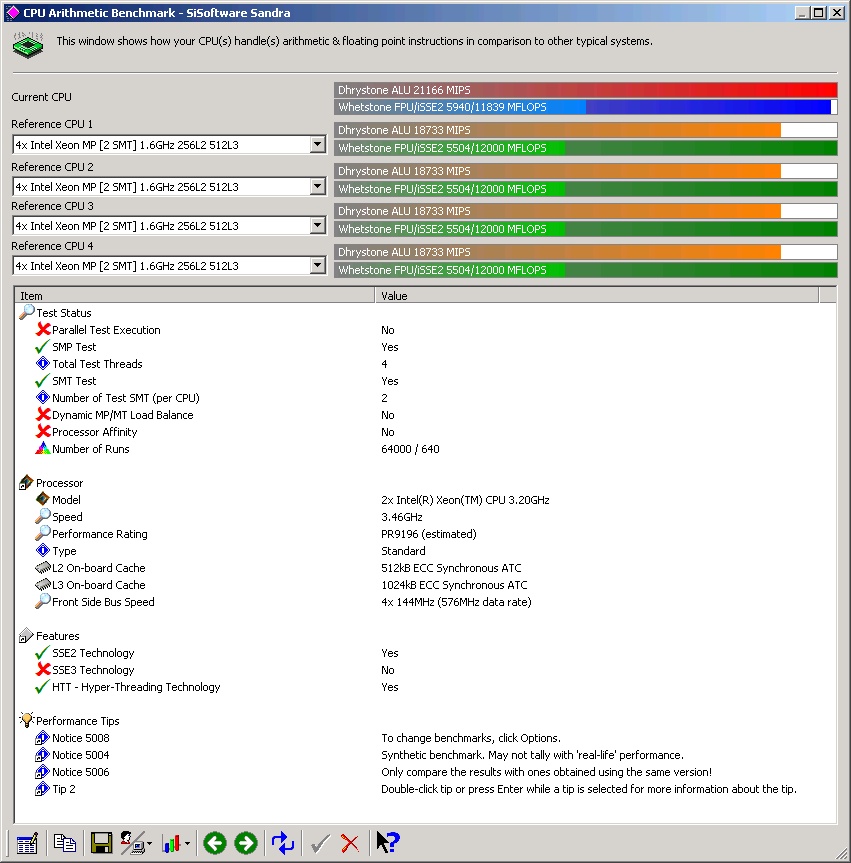Click the chip icon beside Model
Viewport: 851px width, 863px height.
point(42,499)
